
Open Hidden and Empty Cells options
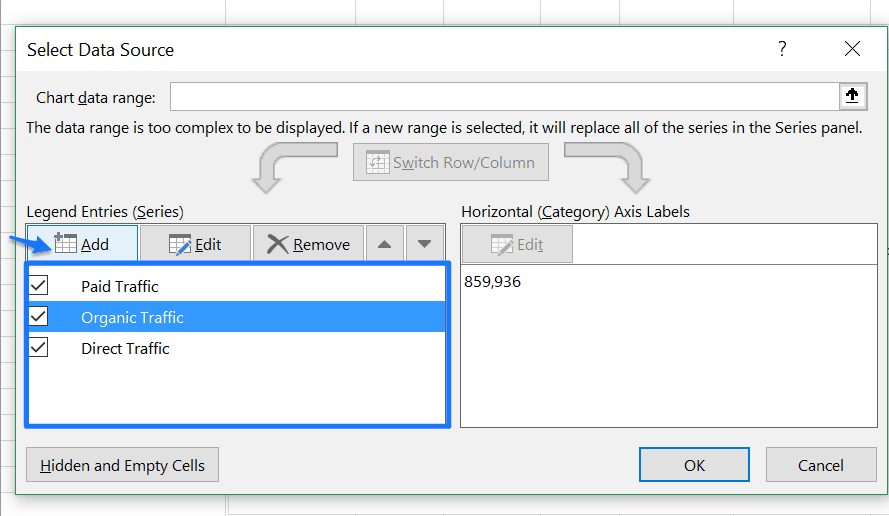122,465
